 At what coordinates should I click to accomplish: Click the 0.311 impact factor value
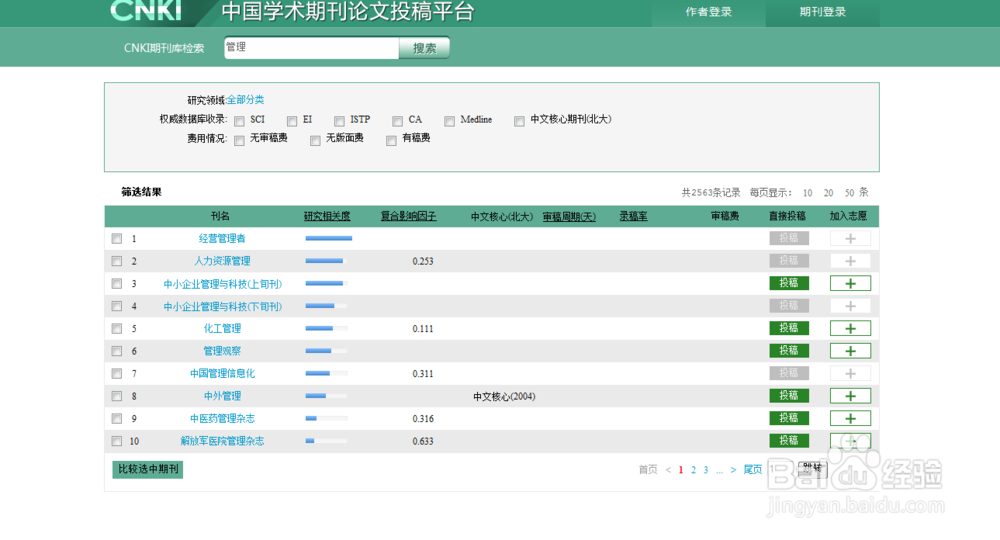(x=423, y=374)
